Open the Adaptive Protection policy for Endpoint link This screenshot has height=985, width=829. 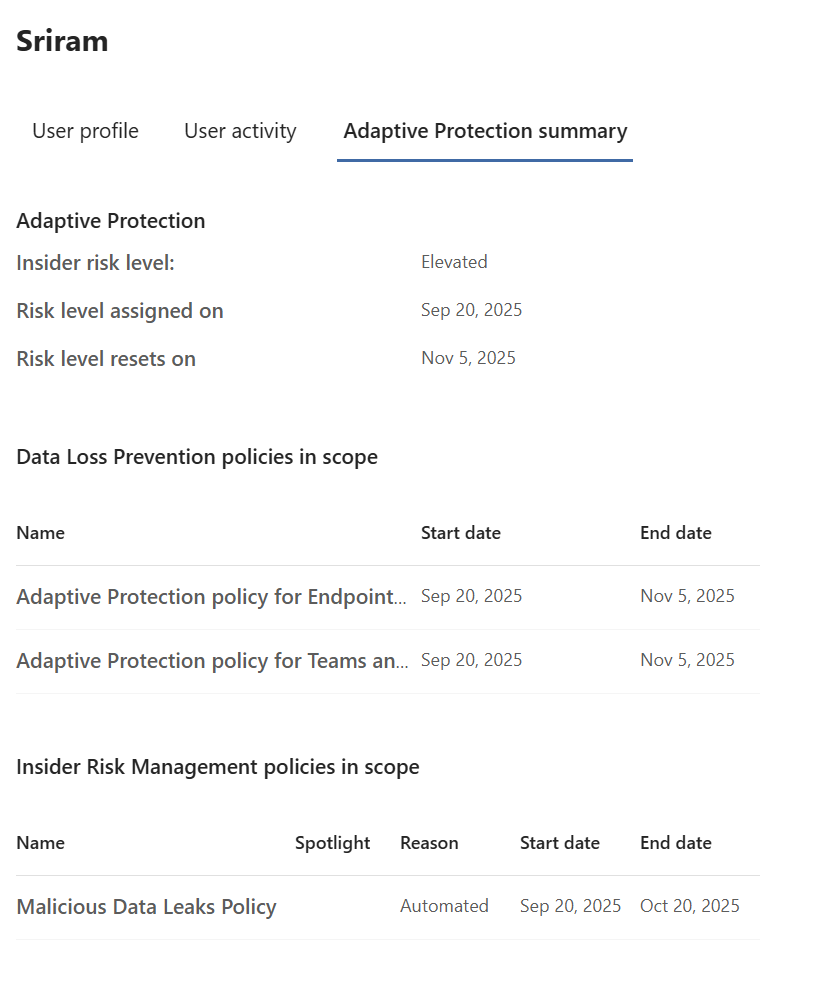[x=211, y=597]
